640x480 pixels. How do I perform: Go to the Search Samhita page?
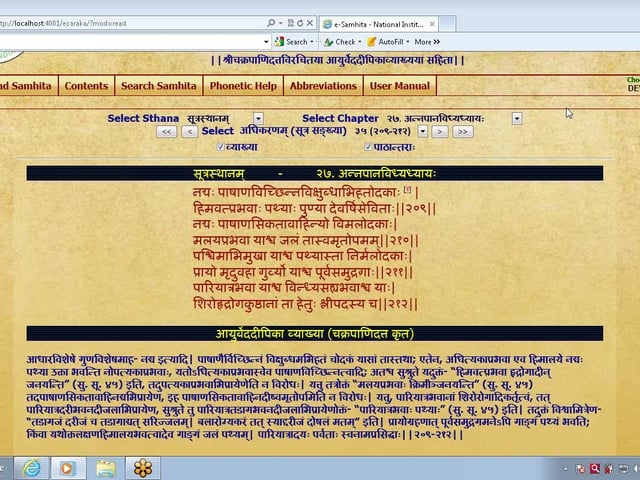158,86
